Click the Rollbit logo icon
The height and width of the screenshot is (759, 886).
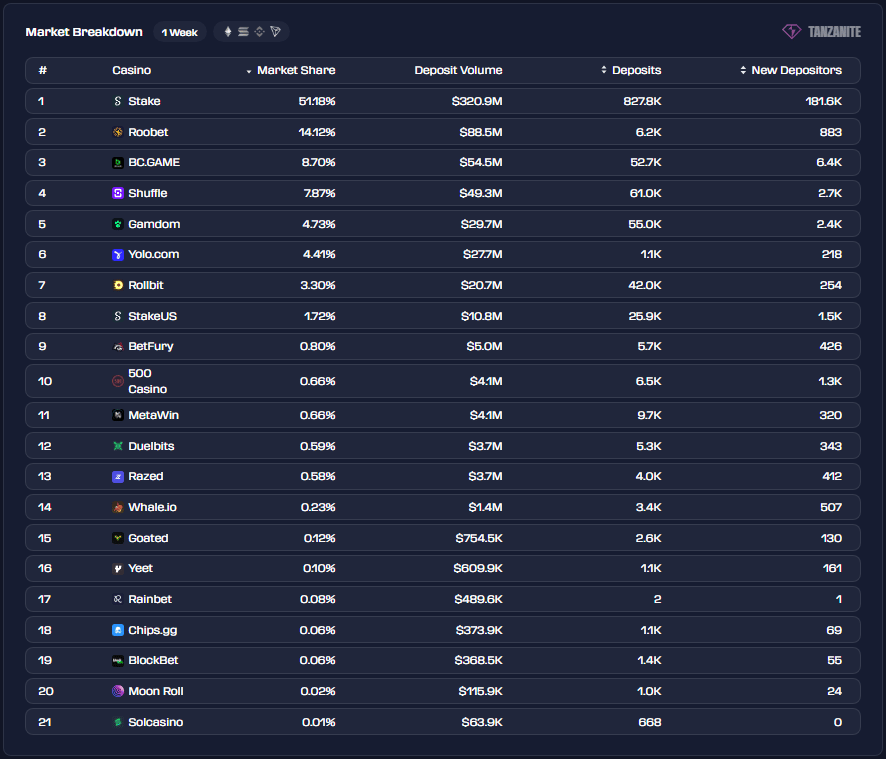[x=118, y=285]
